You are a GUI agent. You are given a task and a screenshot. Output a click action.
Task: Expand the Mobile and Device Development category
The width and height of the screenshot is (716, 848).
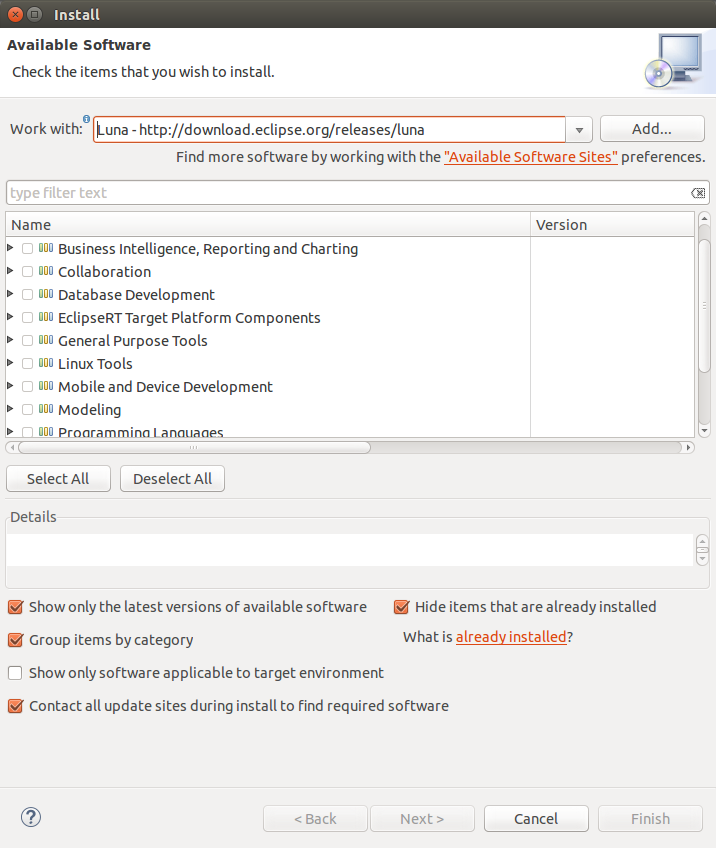10,386
